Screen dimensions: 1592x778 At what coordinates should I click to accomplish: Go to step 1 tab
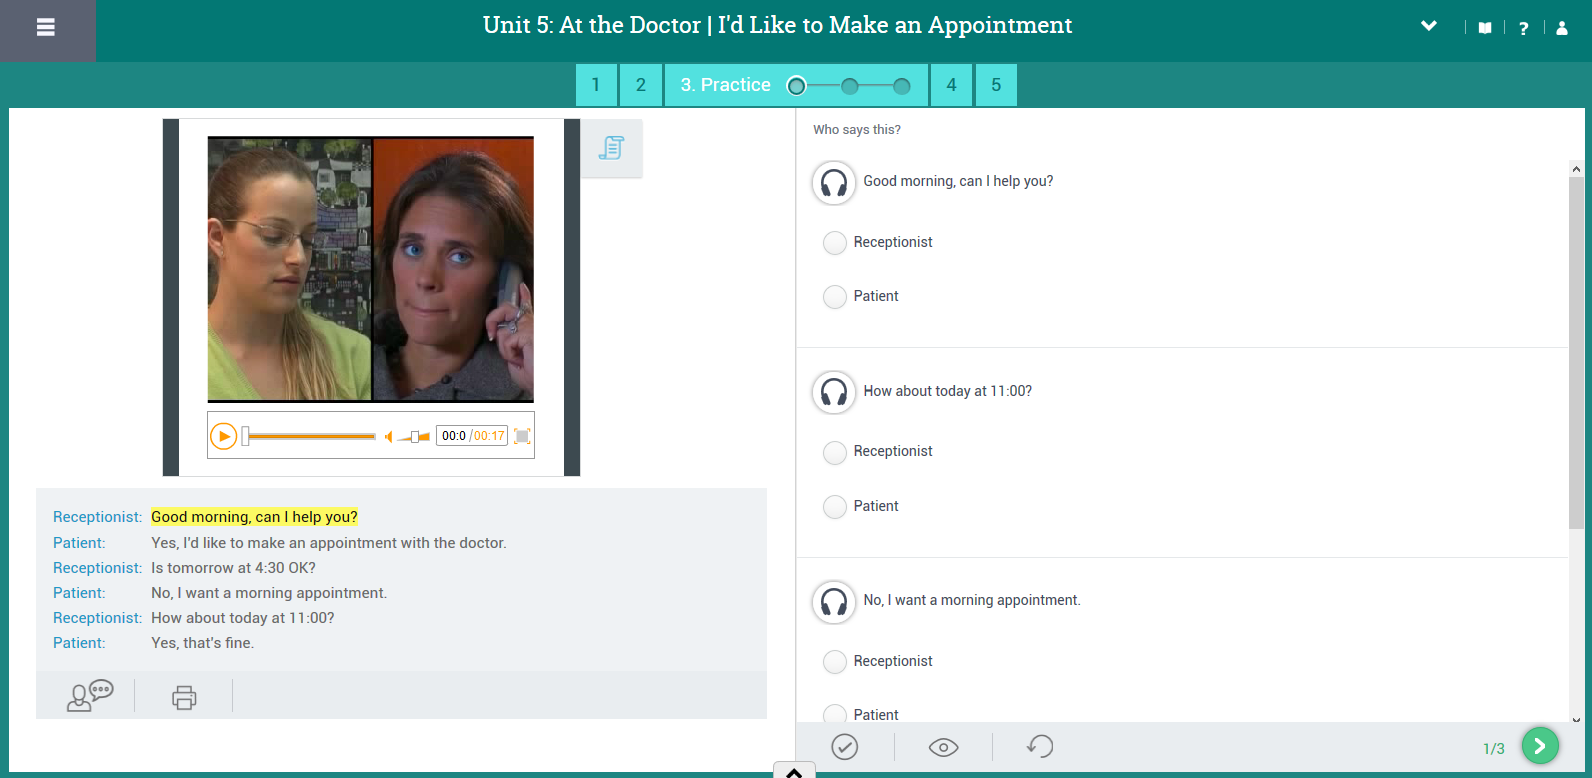(x=596, y=85)
